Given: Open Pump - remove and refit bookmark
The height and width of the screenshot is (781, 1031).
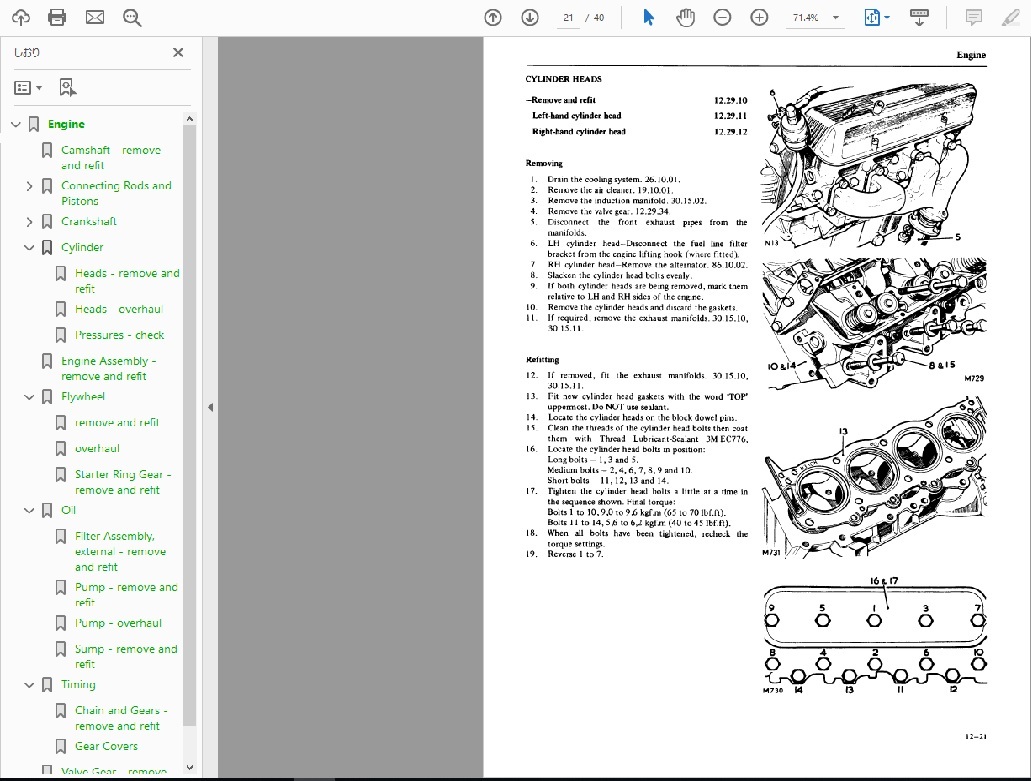Looking at the screenshot, I should (x=126, y=594).
